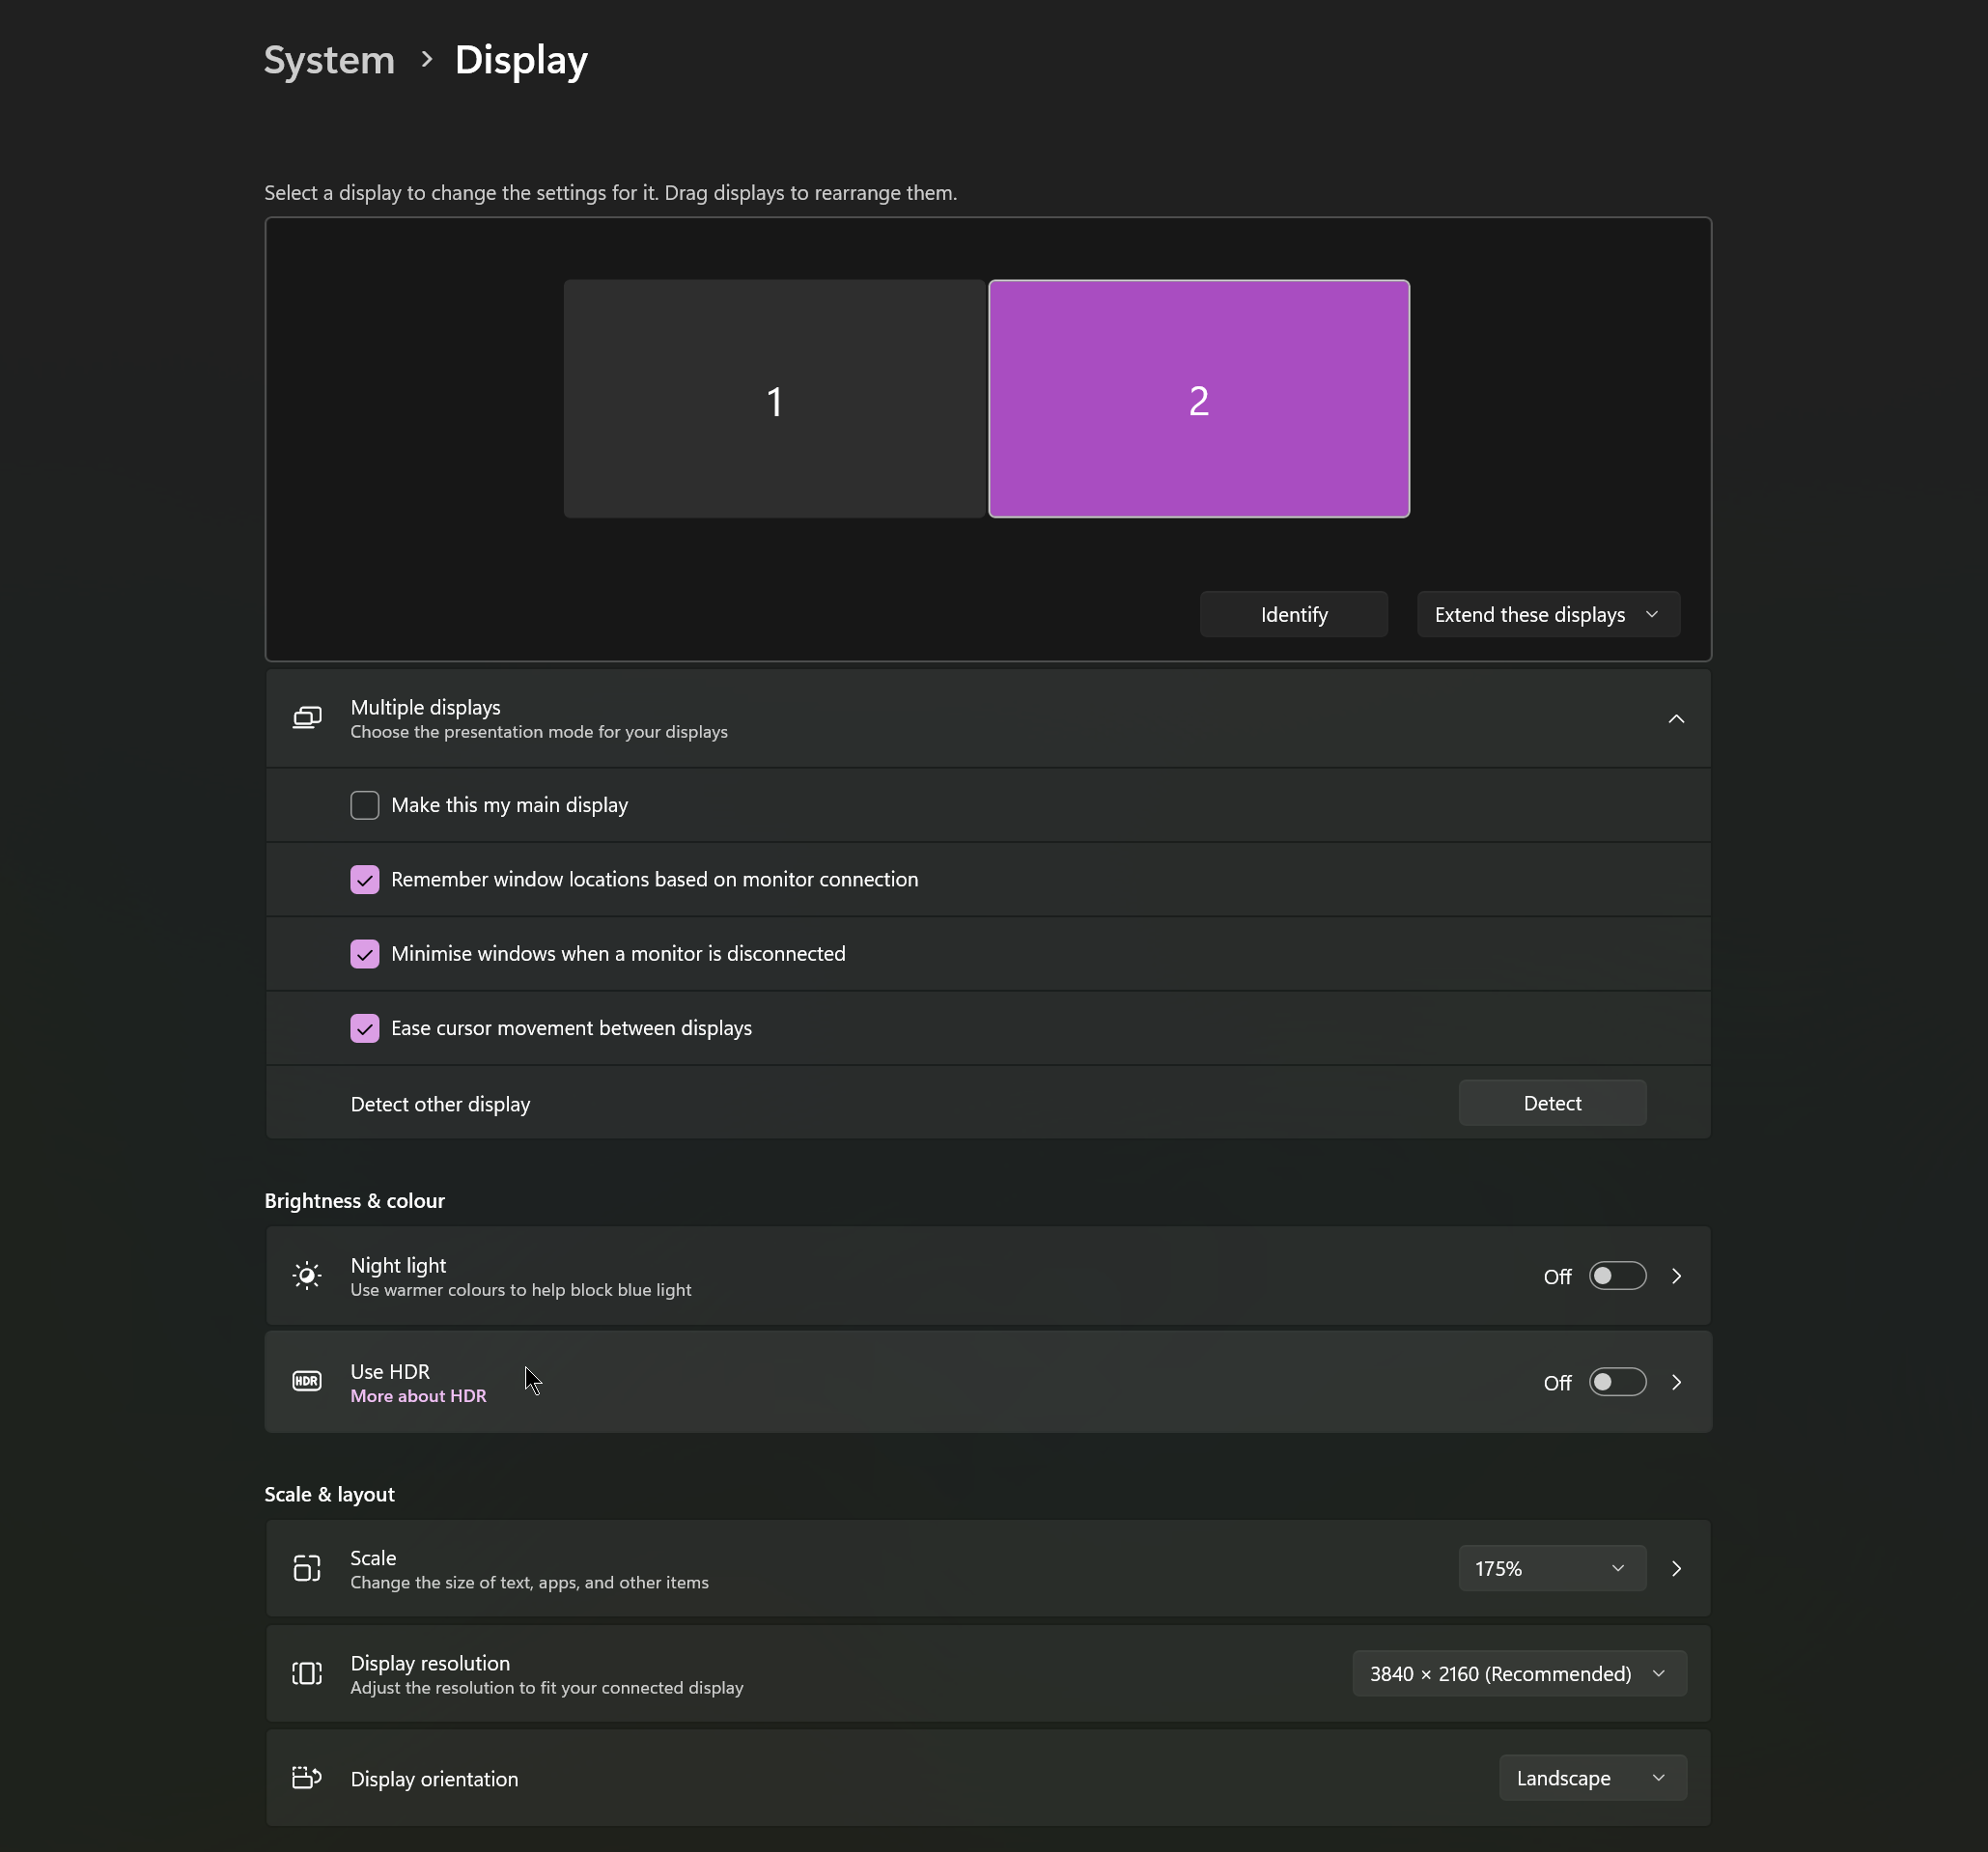Uncheck Remember window locations checkbox
The height and width of the screenshot is (1852, 1988).
[365, 879]
